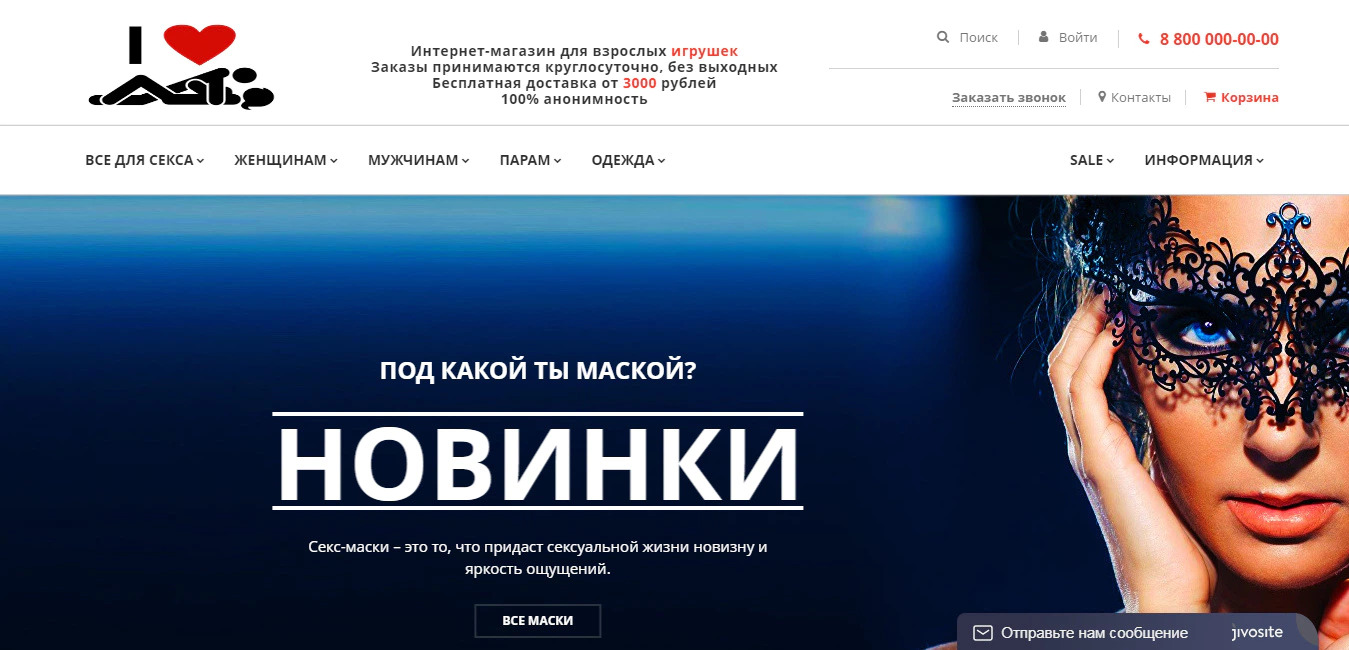Image resolution: width=1349 pixels, height=650 pixels.
Task: Click the НОВИНКИ banner heading
Action: 538,464
